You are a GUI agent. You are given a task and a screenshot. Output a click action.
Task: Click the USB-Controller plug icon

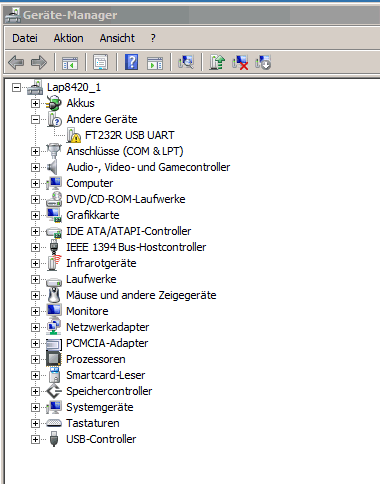[54, 439]
